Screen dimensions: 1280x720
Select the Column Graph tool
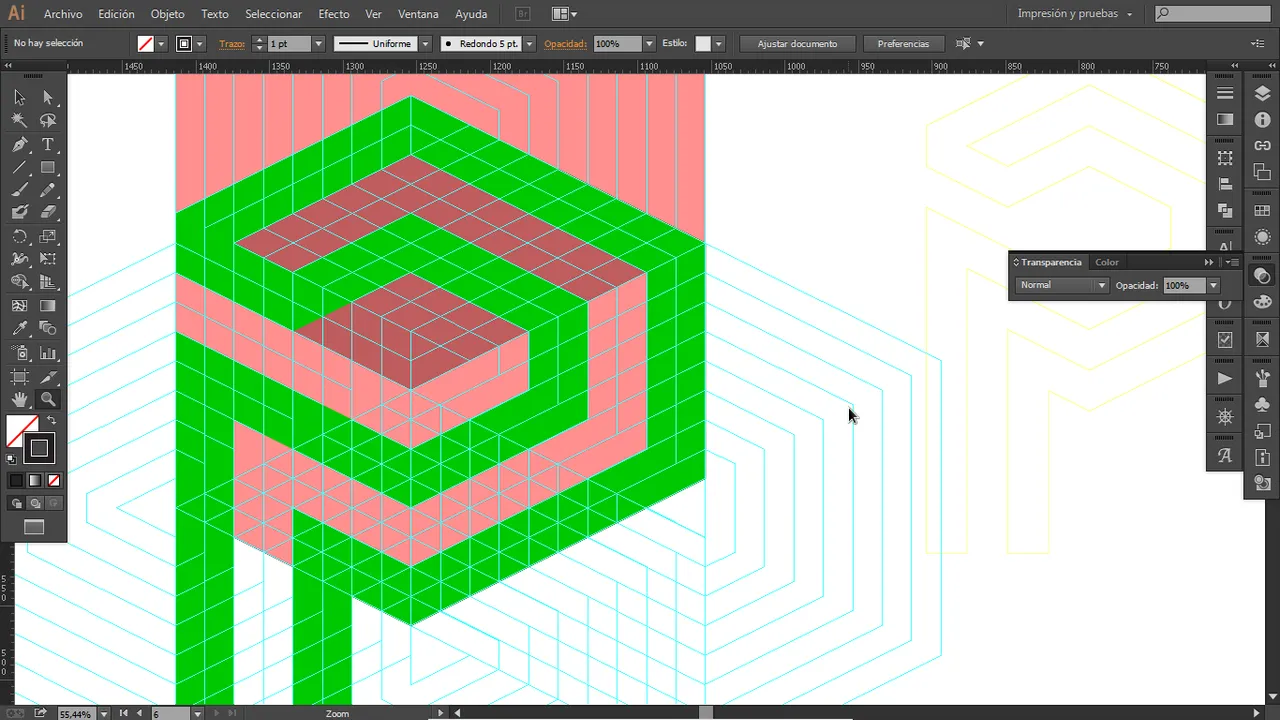[x=48, y=353]
